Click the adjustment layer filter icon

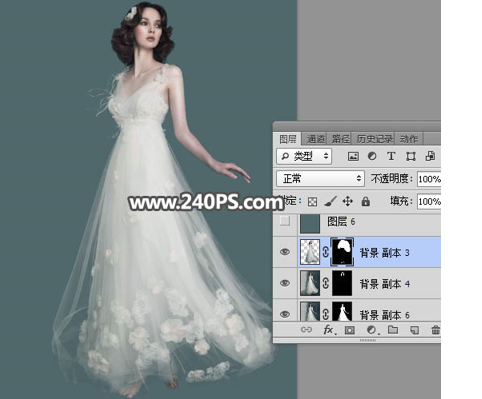coord(372,156)
